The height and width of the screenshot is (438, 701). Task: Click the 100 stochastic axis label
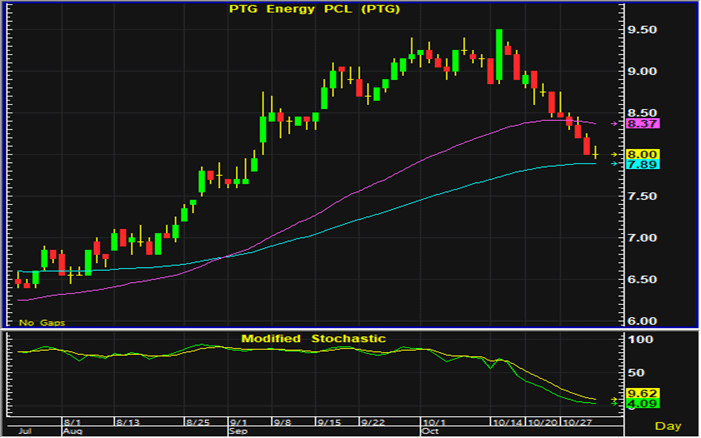(x=640, y=340)
